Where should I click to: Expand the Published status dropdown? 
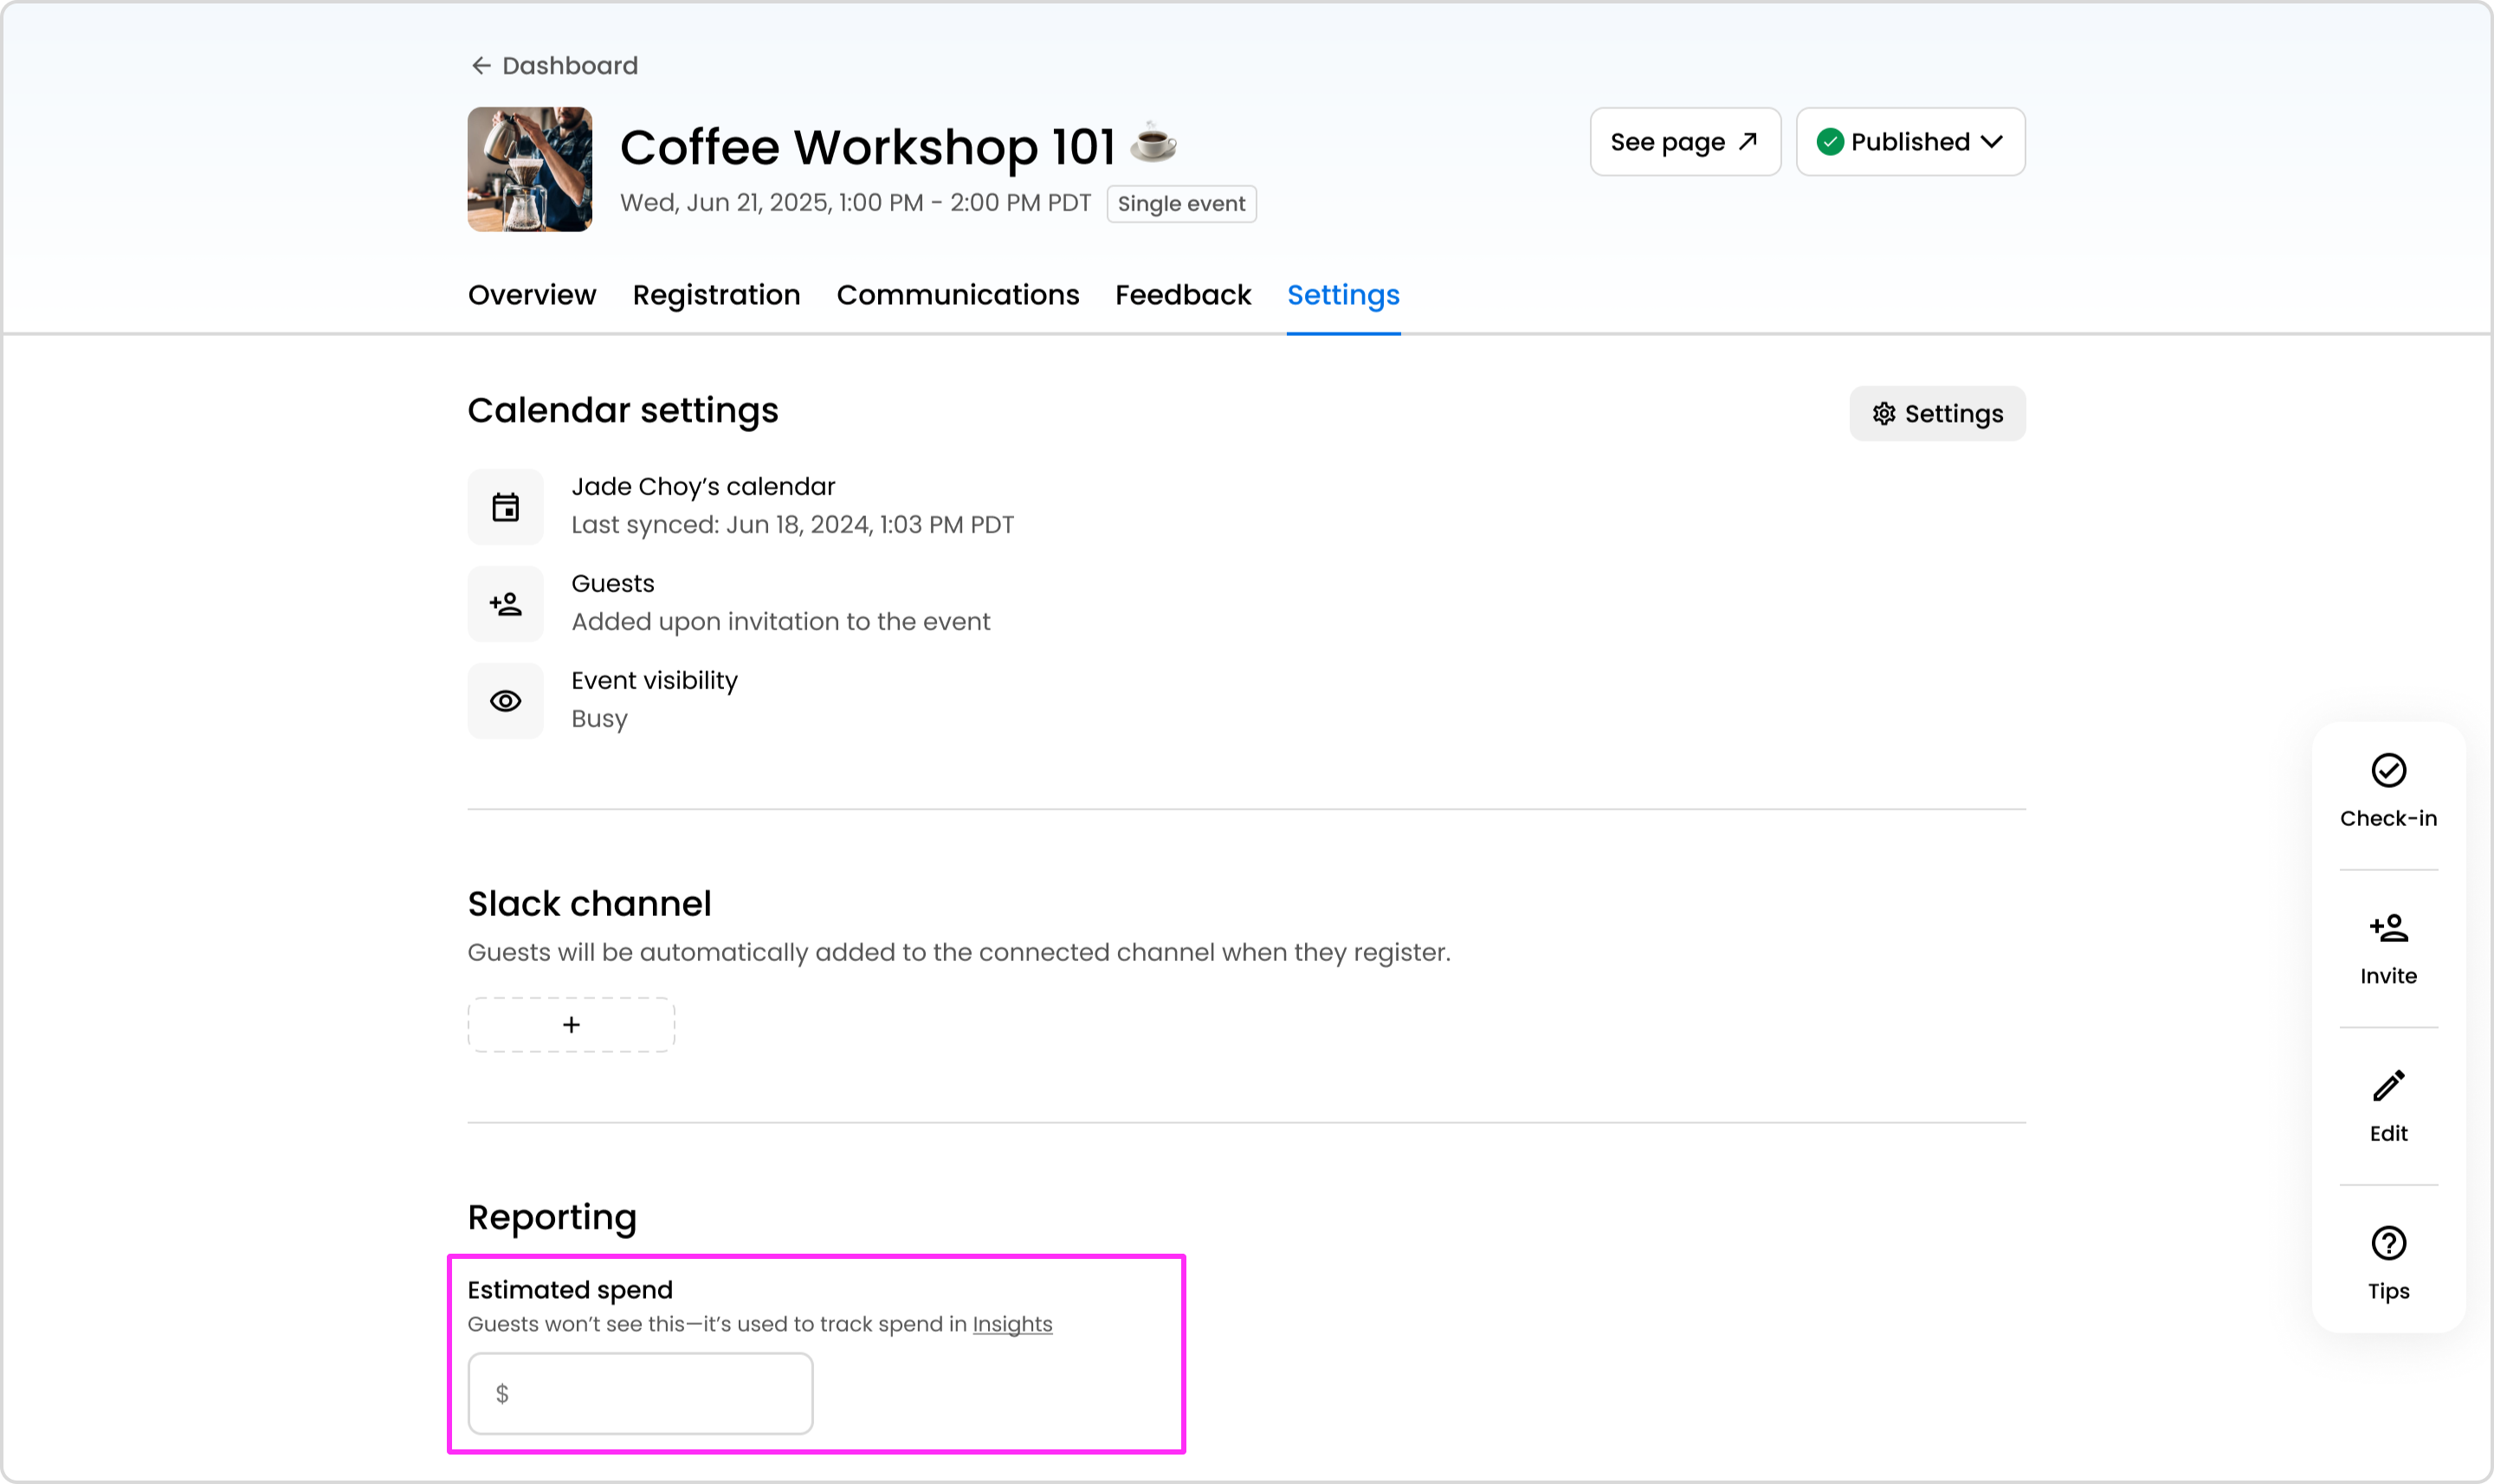point(1910,142)
